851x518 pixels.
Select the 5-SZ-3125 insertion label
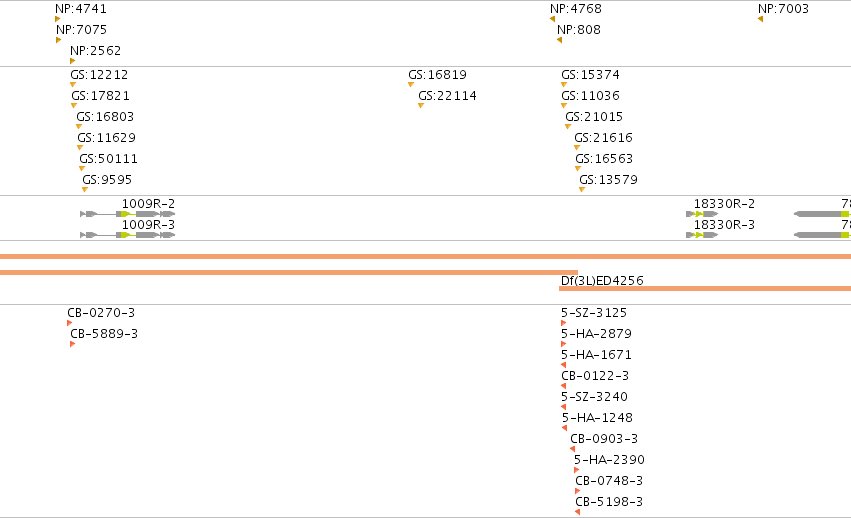point(594,313)
